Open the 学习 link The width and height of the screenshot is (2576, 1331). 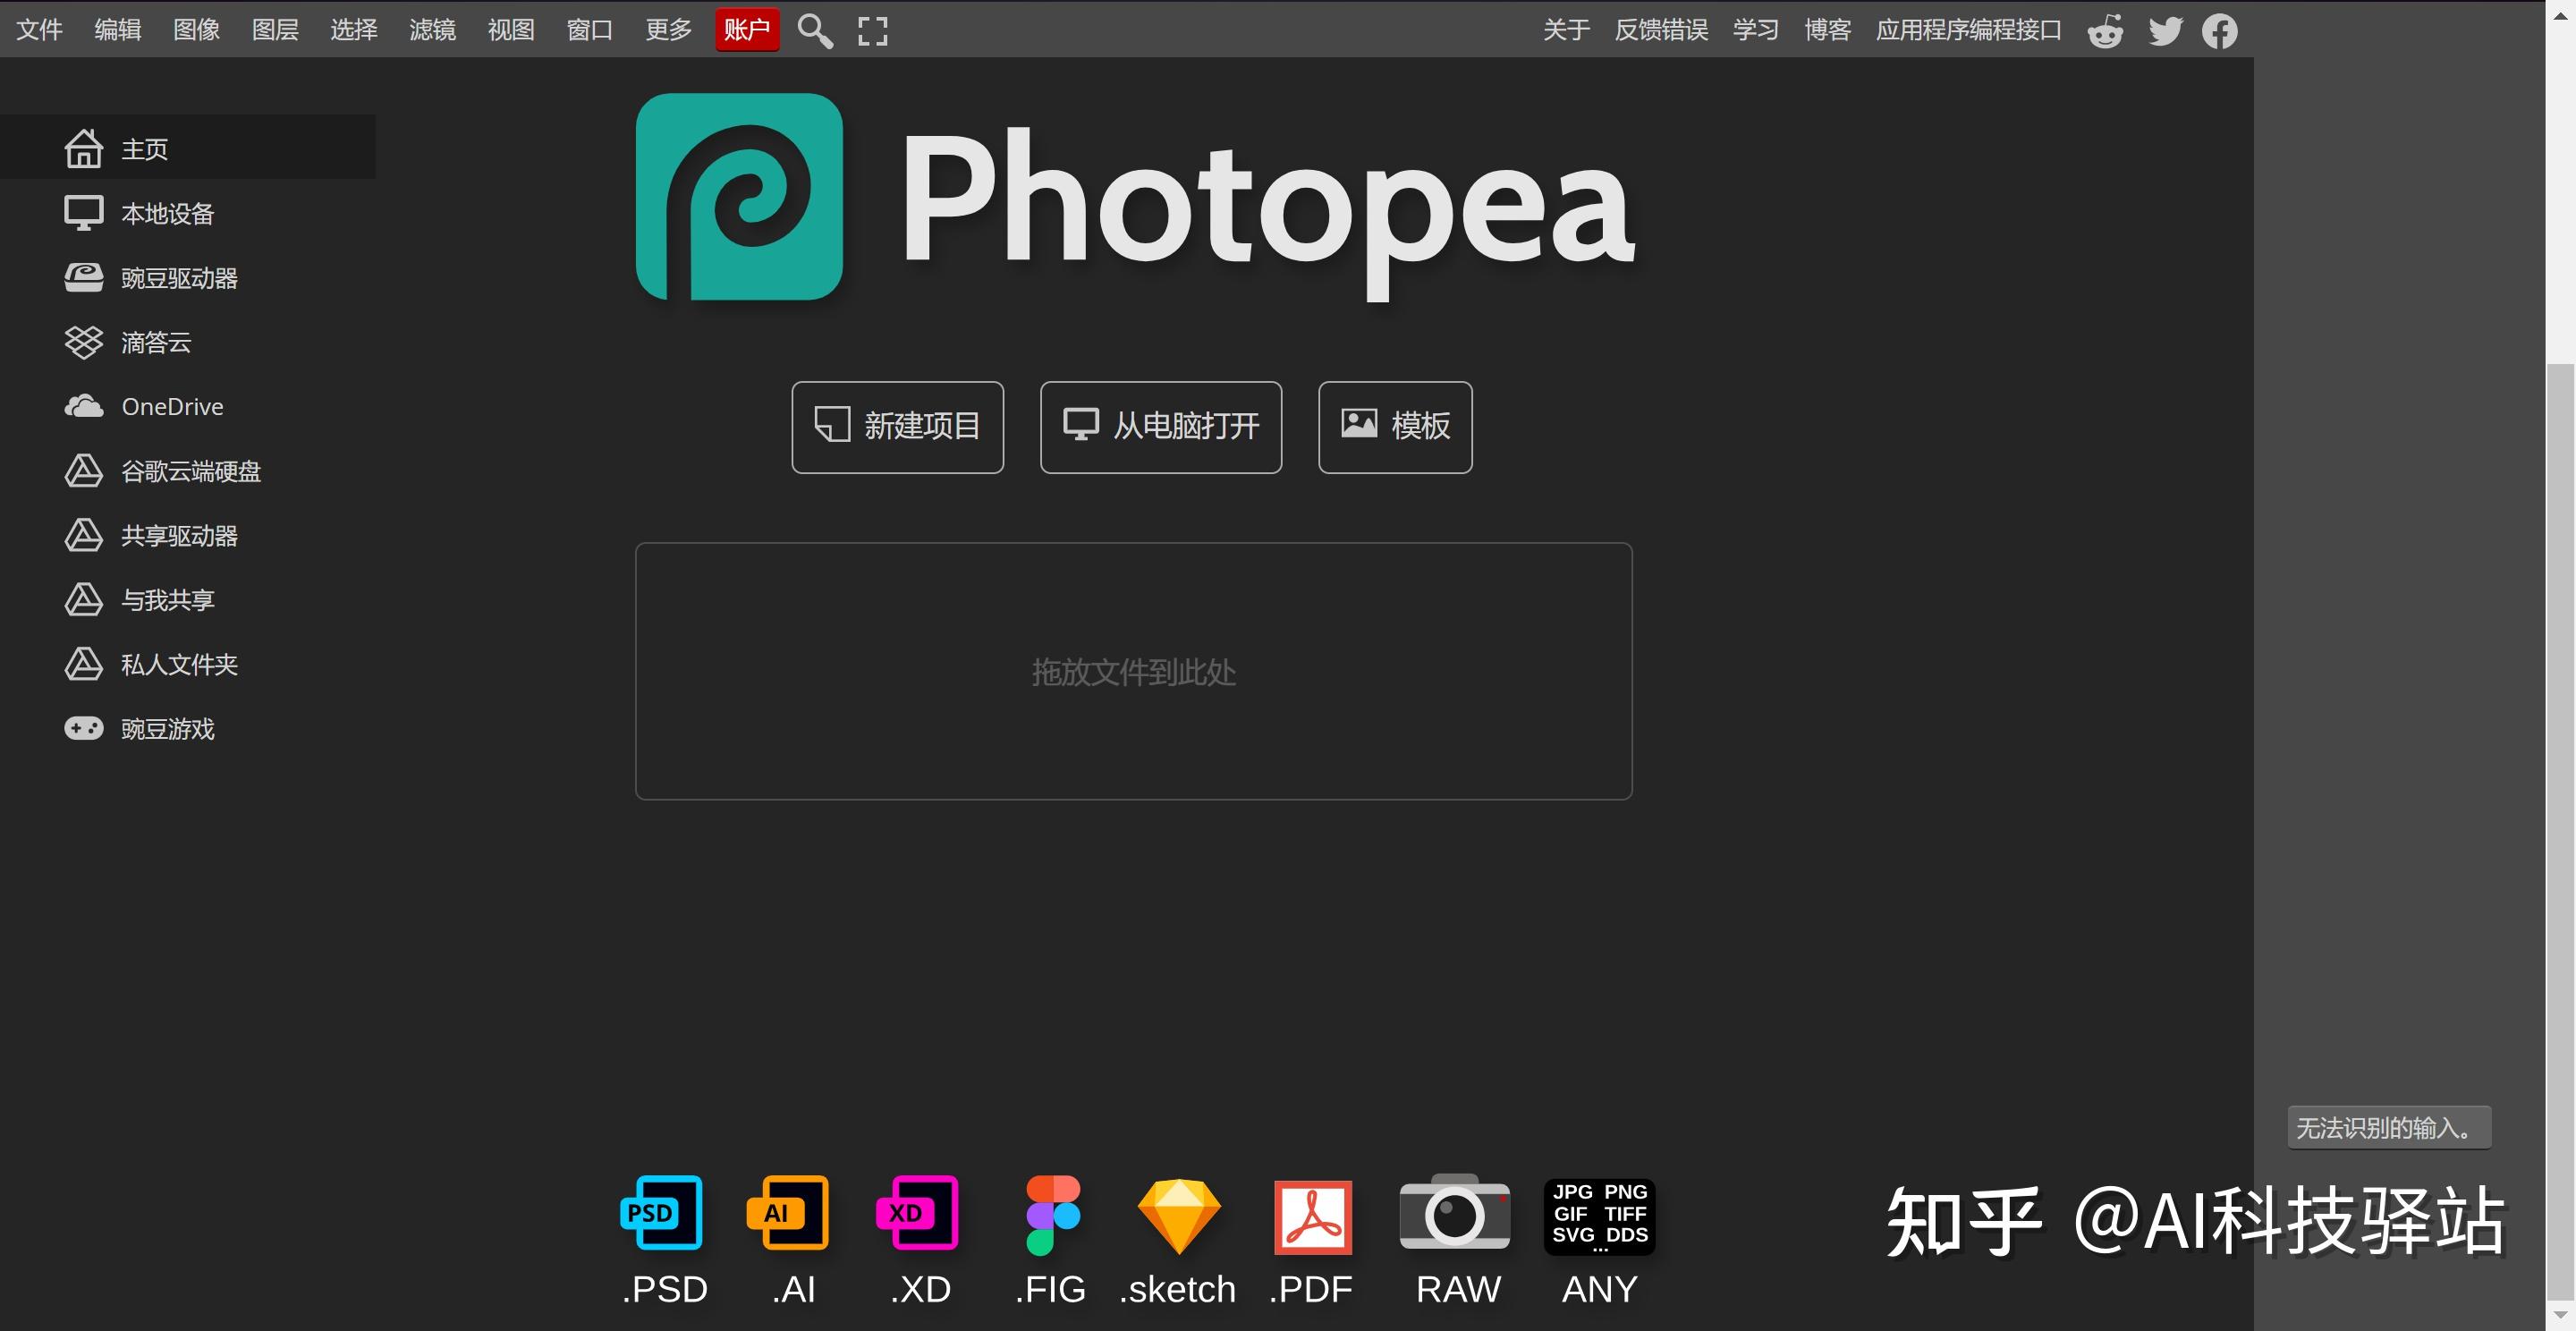point(1756,30)
